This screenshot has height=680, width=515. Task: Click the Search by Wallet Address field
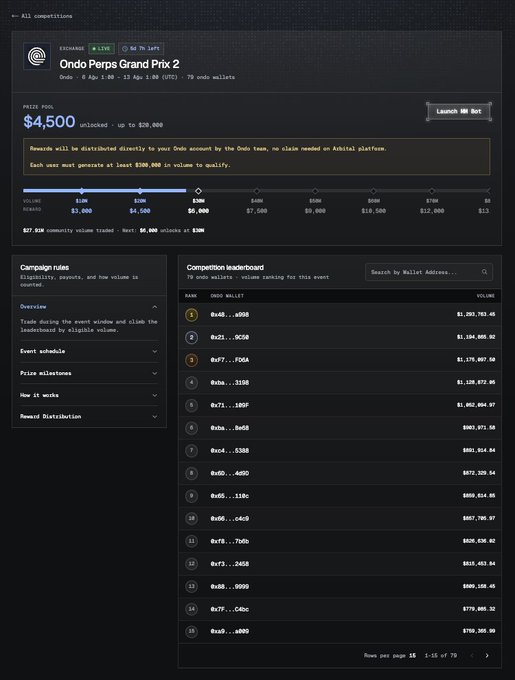click(428, 272)
